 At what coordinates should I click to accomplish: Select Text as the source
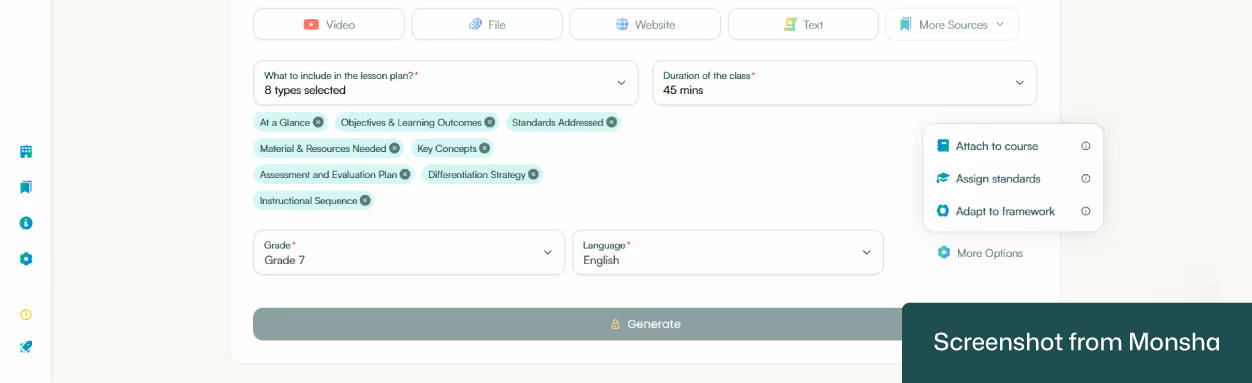coord(803,24)
